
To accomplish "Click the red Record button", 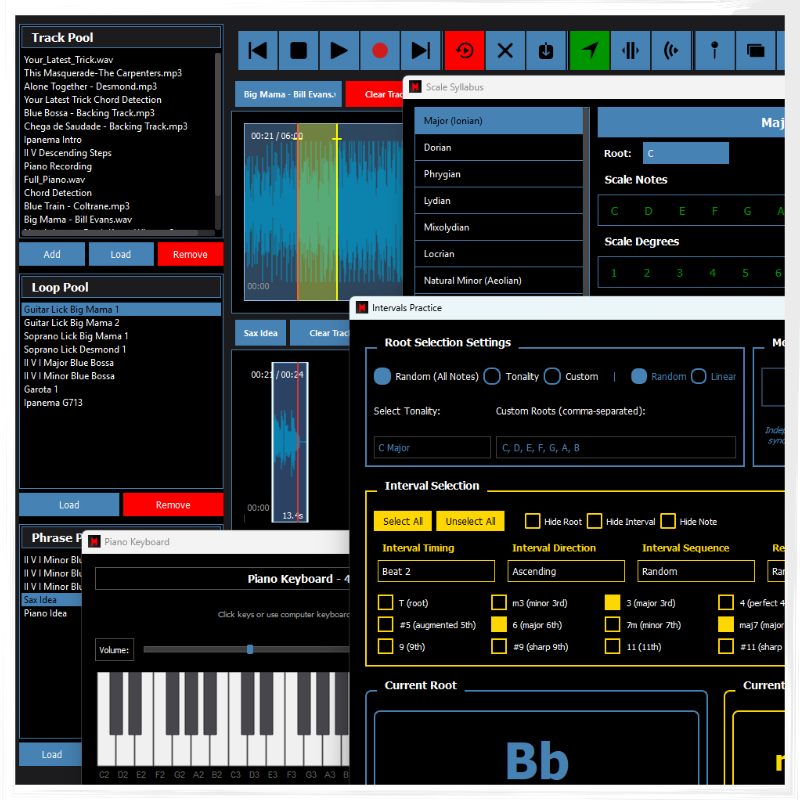I will [380, 49].
